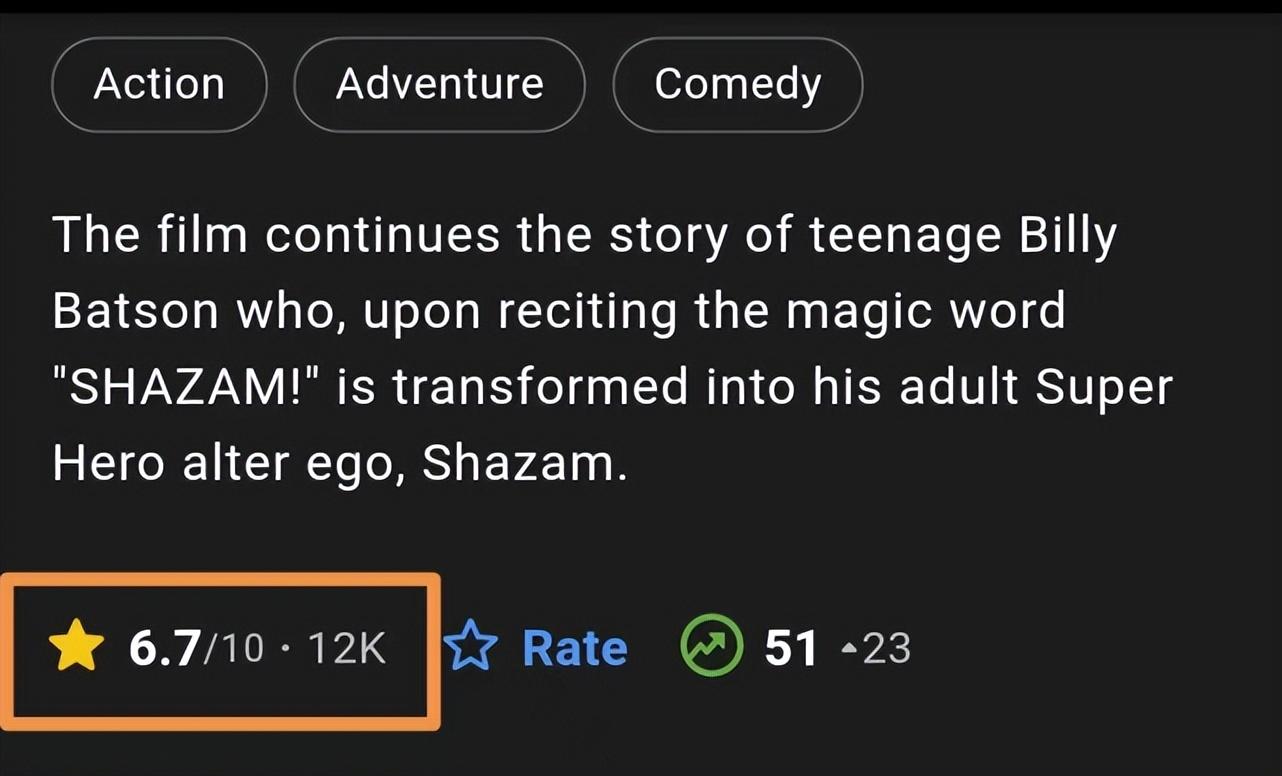Image resolution: width=1282 pixels, height=776 pixels.
Task: Click the dot separator between 10 and 12K
Action: tap(287, 649)
